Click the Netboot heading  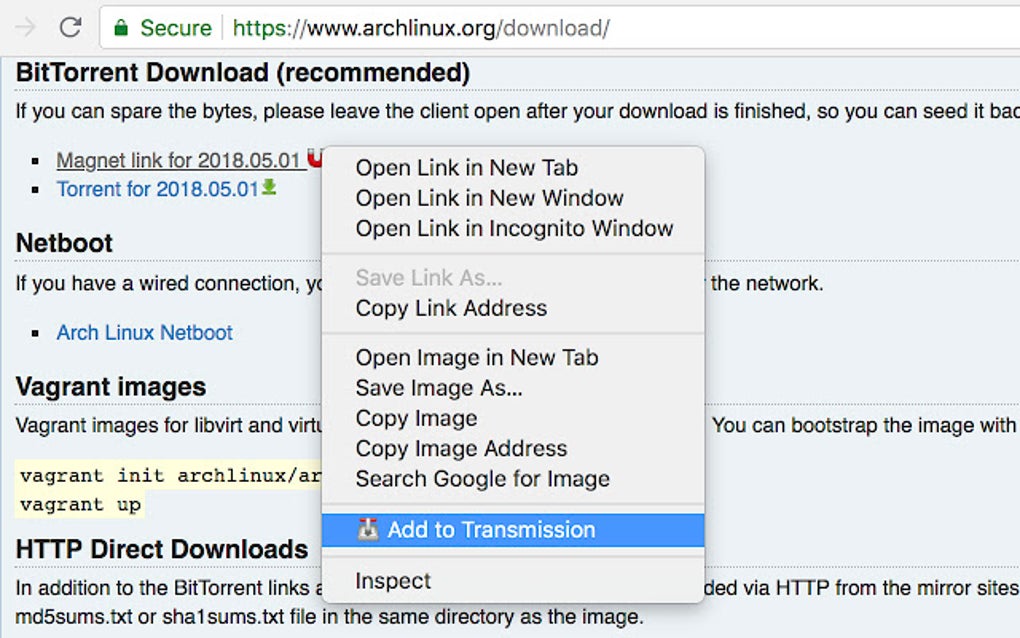point(64,243)
